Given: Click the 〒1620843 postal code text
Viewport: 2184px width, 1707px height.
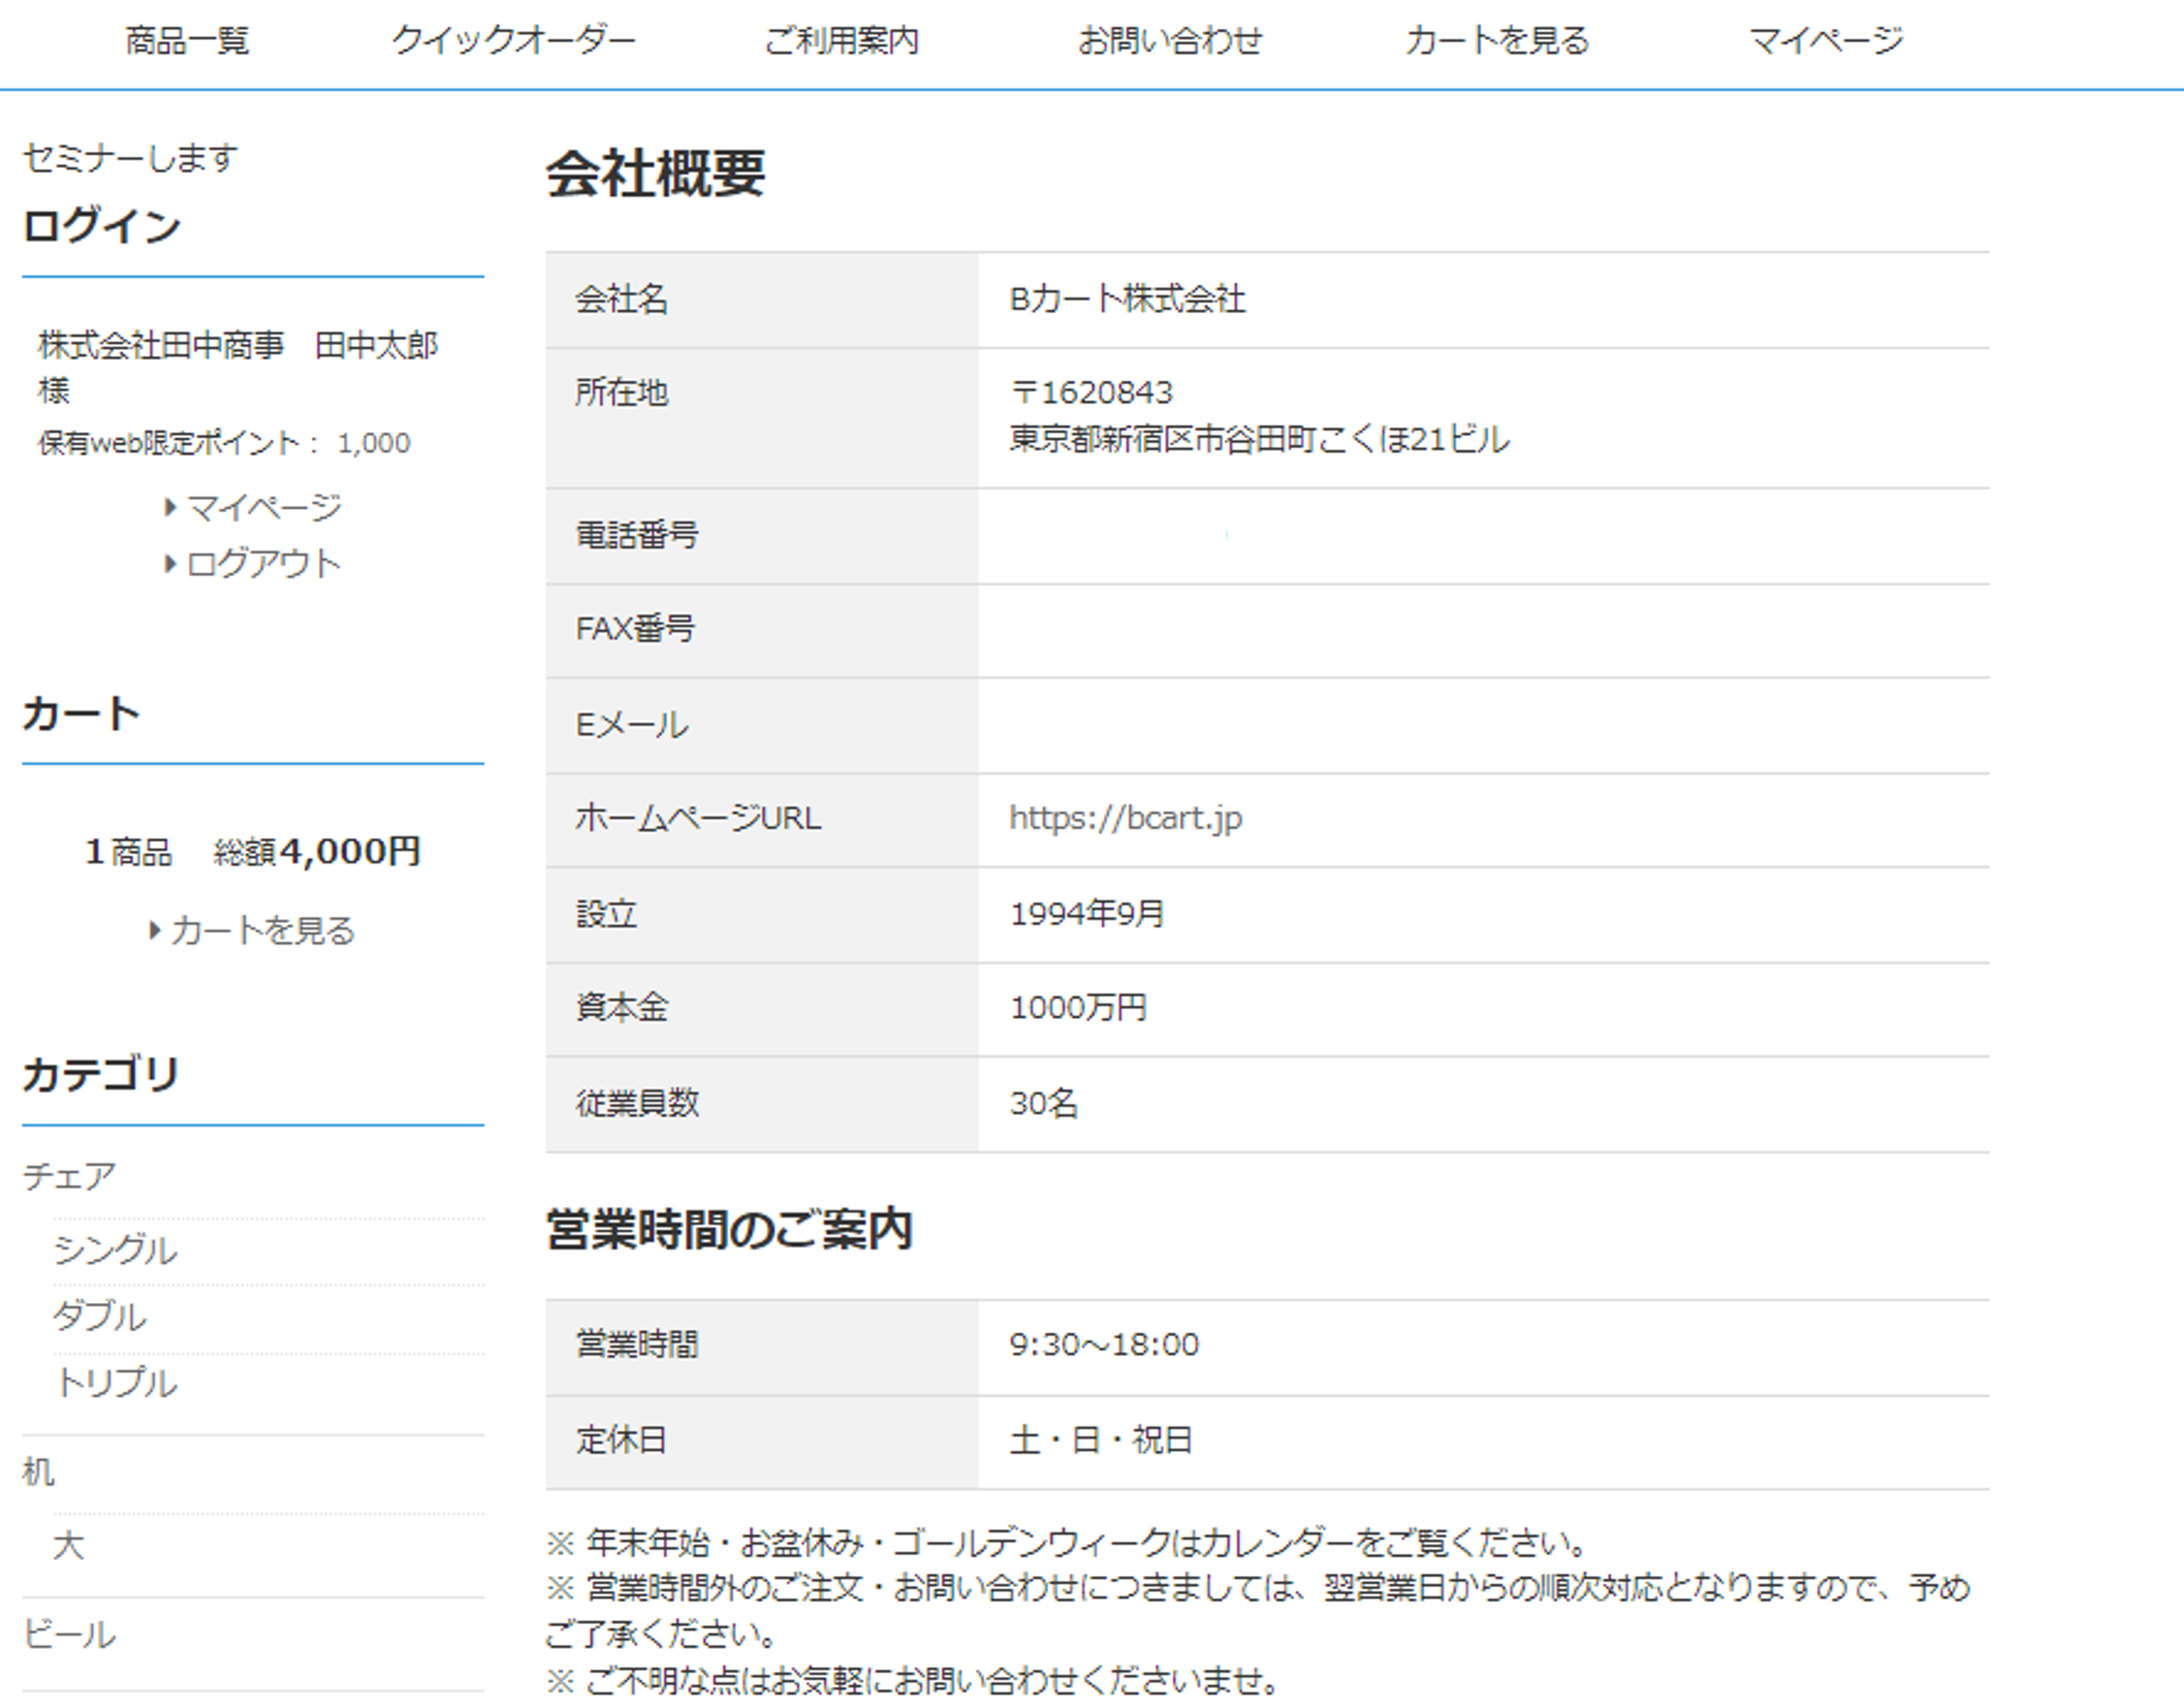Looking at the screenshot, I should click(x=1091, y=392).
